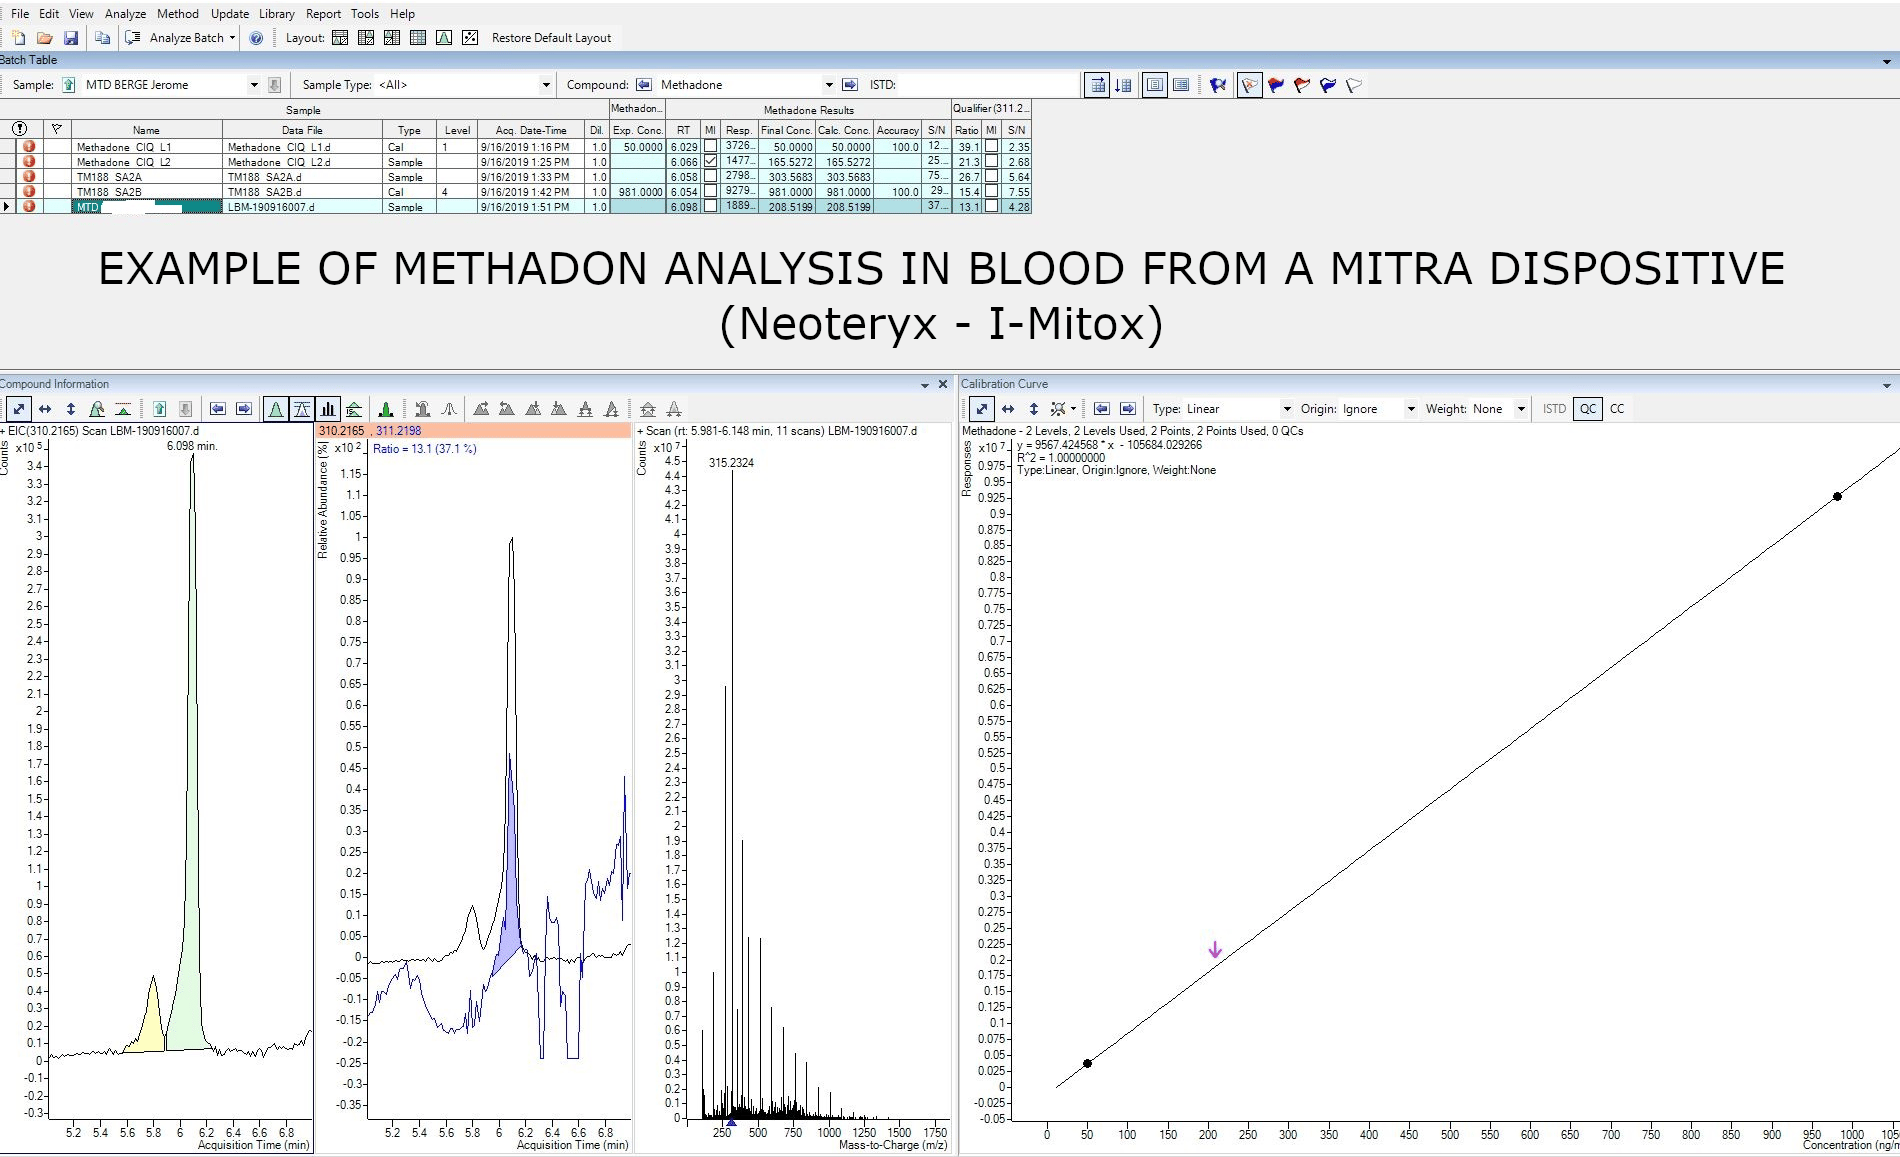Toggle the CC button in Calibration Curve panel

[1616, 409]
